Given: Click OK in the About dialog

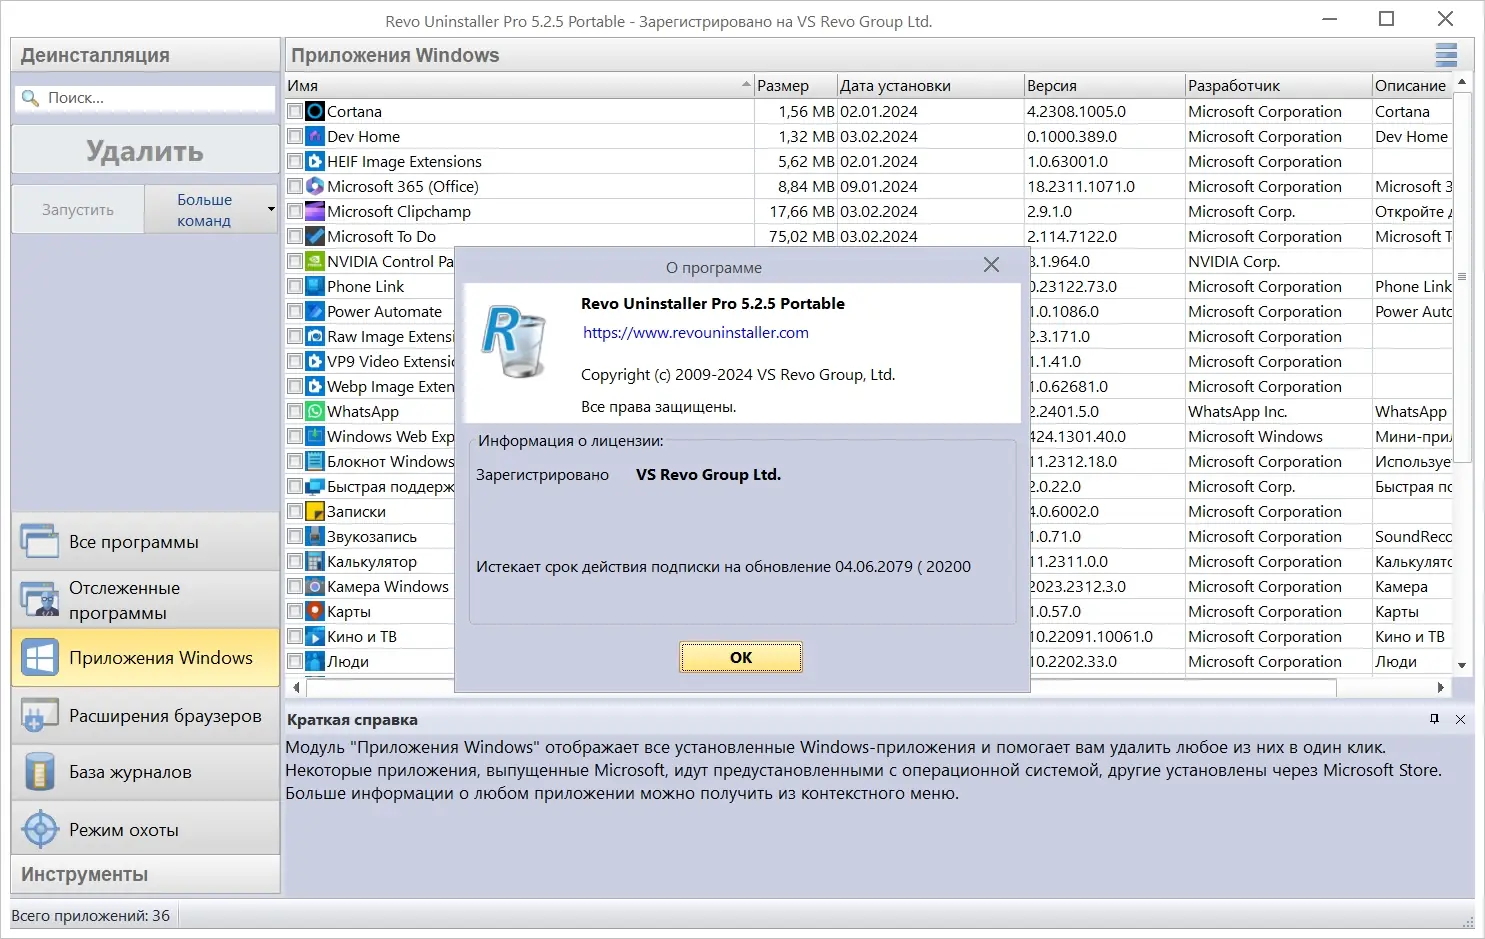Looking at the screenshot, I should [741, 657].
